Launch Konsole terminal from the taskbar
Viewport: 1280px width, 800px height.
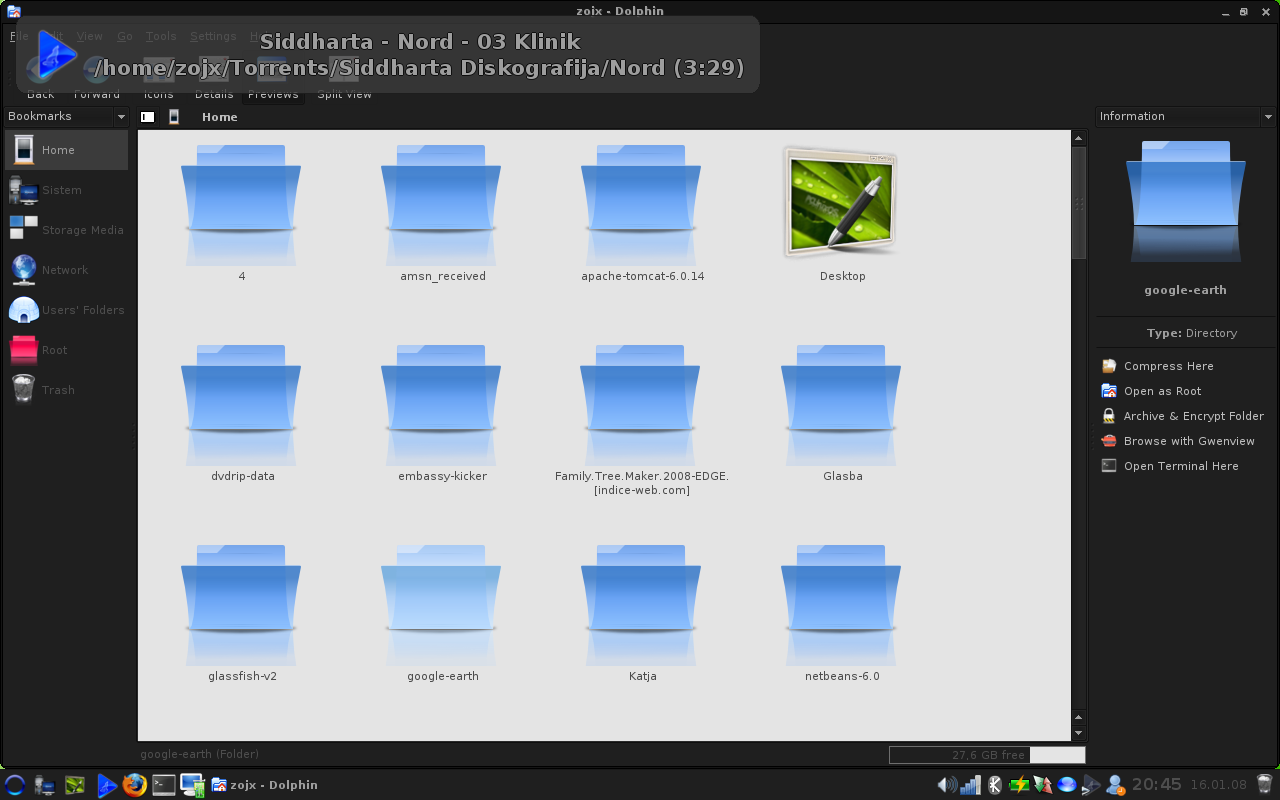[x=163, y=785]
